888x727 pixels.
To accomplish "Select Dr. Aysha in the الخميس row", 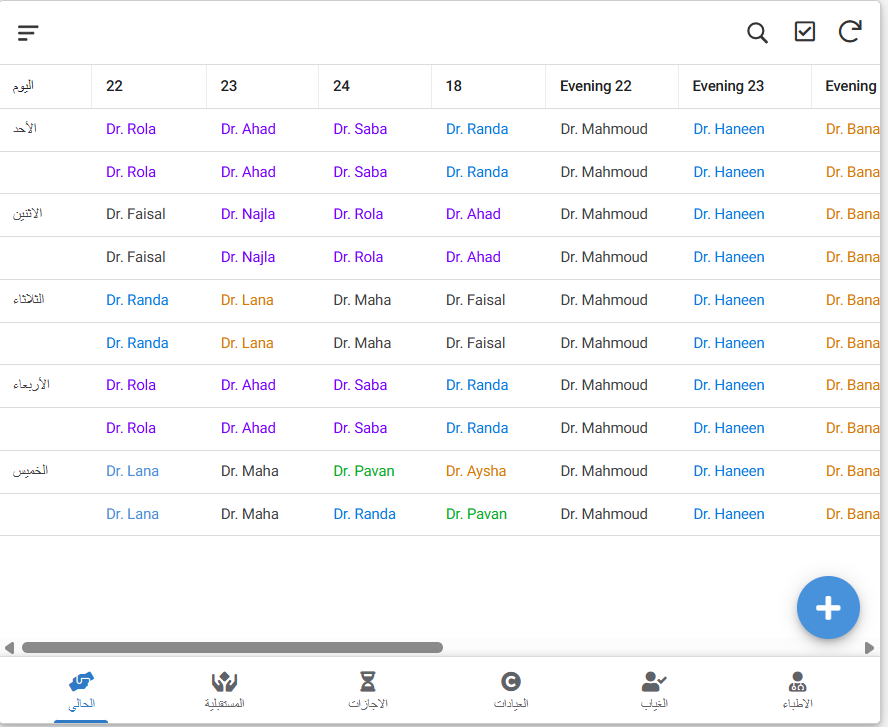I will [x=476, y=471].
